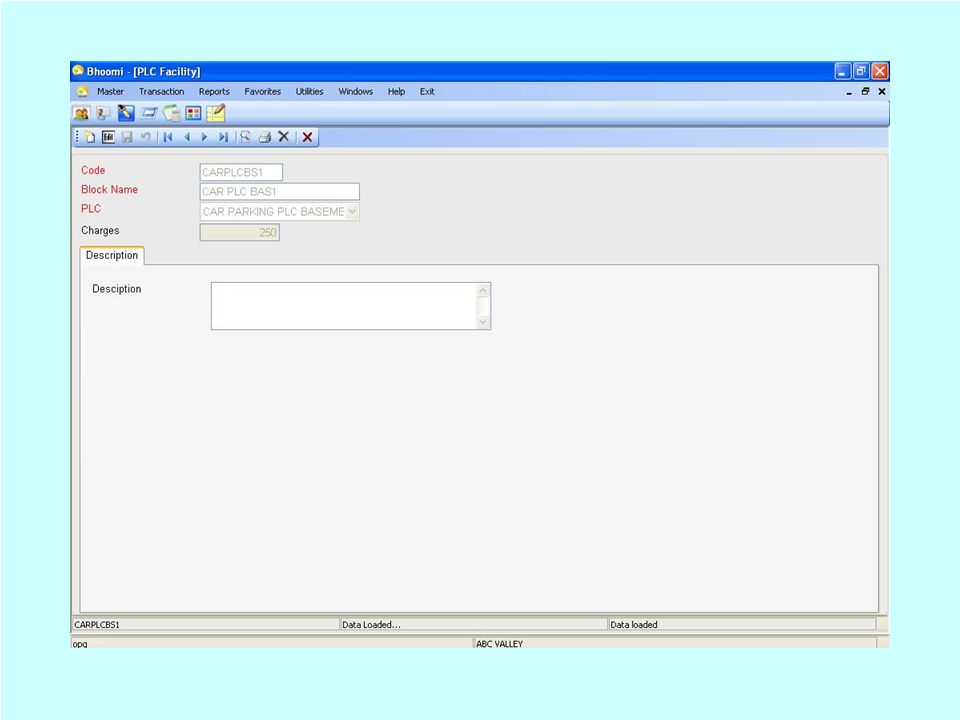The width and height of the screenshot is (960, 720).
Task: Jump to the last record
Action: point(223,137)
